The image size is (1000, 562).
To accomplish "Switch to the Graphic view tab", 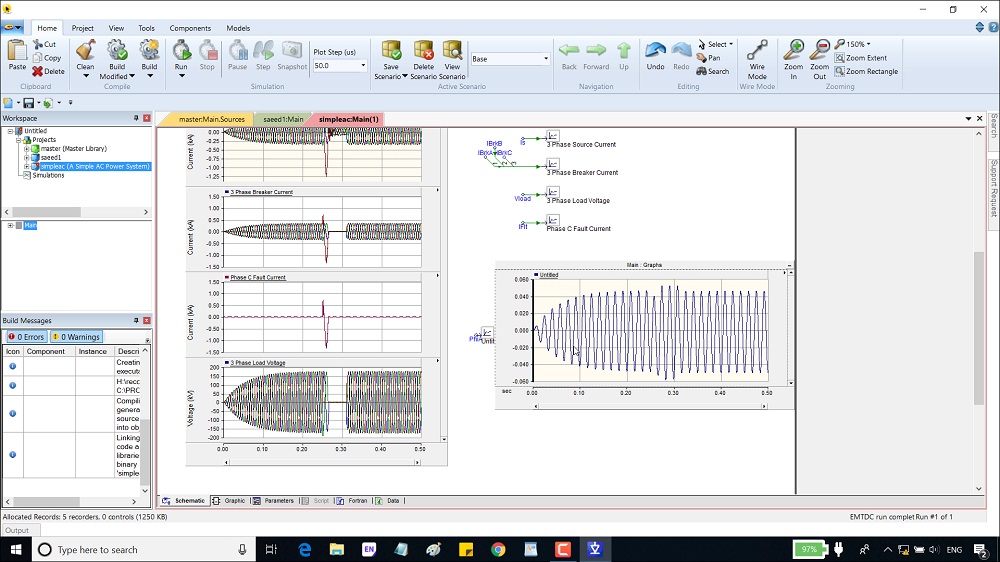I will coord(229,501).
